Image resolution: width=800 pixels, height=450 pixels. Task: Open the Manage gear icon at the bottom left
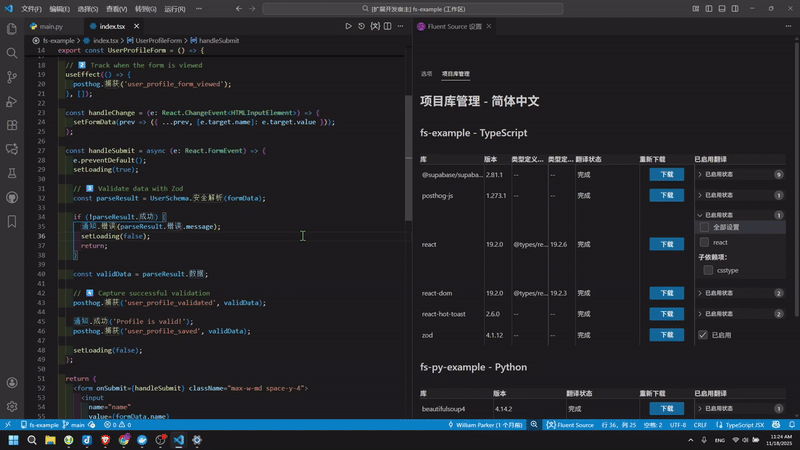[x=12, y=407]
